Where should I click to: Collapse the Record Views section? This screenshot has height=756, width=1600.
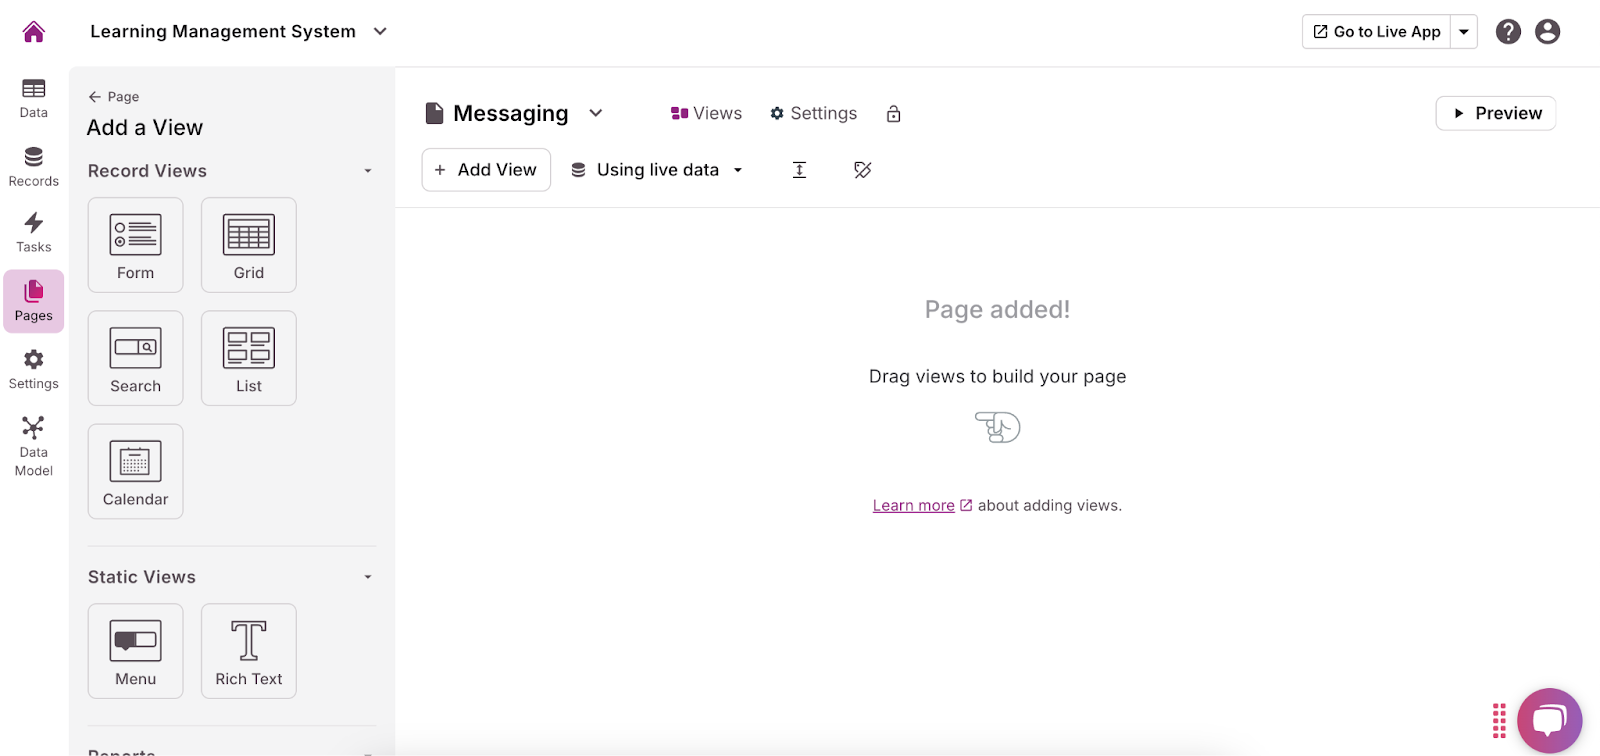(x=368, y=171)
